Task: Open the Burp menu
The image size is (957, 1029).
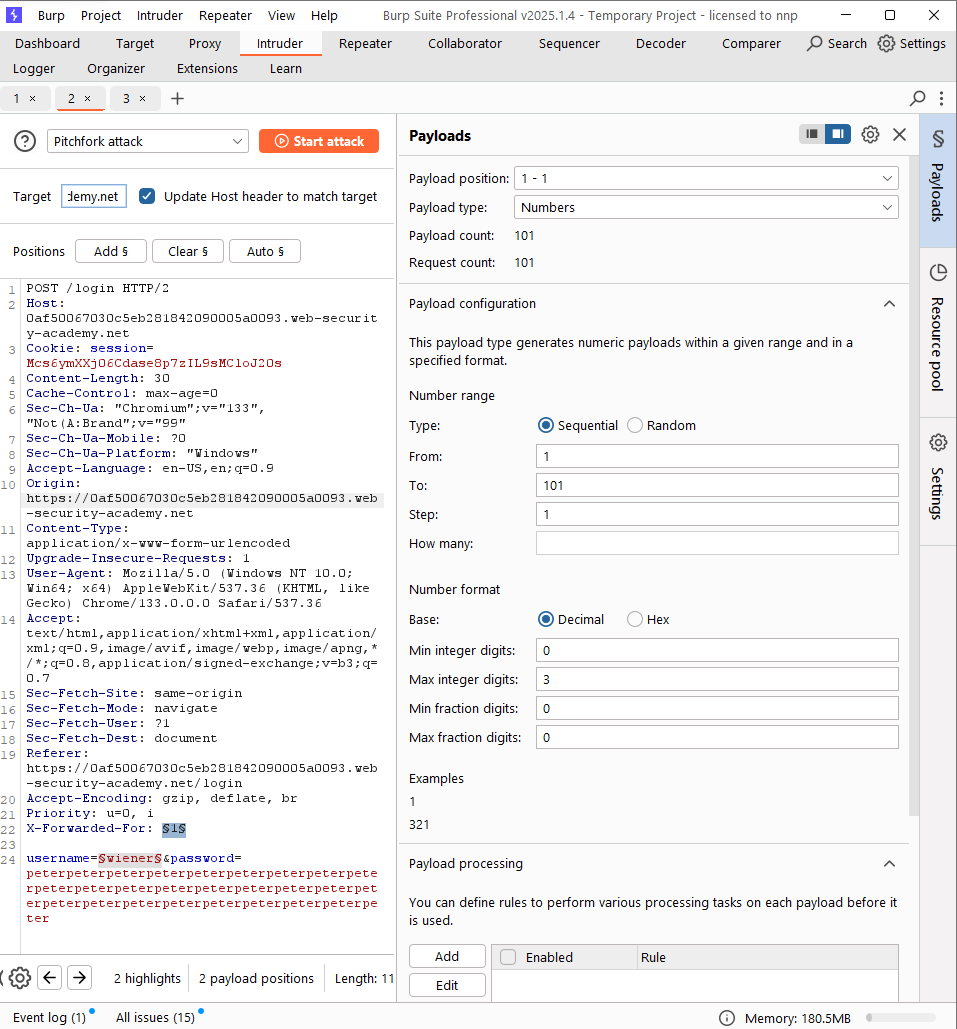Action: [x=51, y=15]
